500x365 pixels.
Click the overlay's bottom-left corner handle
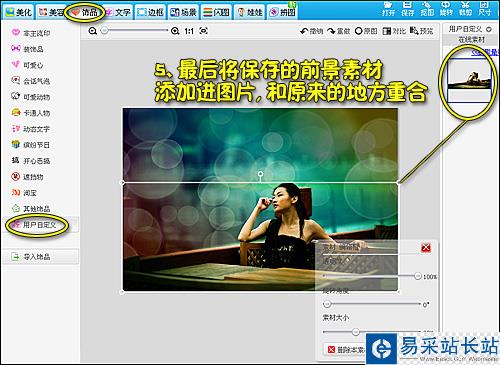tap(122, 292)
